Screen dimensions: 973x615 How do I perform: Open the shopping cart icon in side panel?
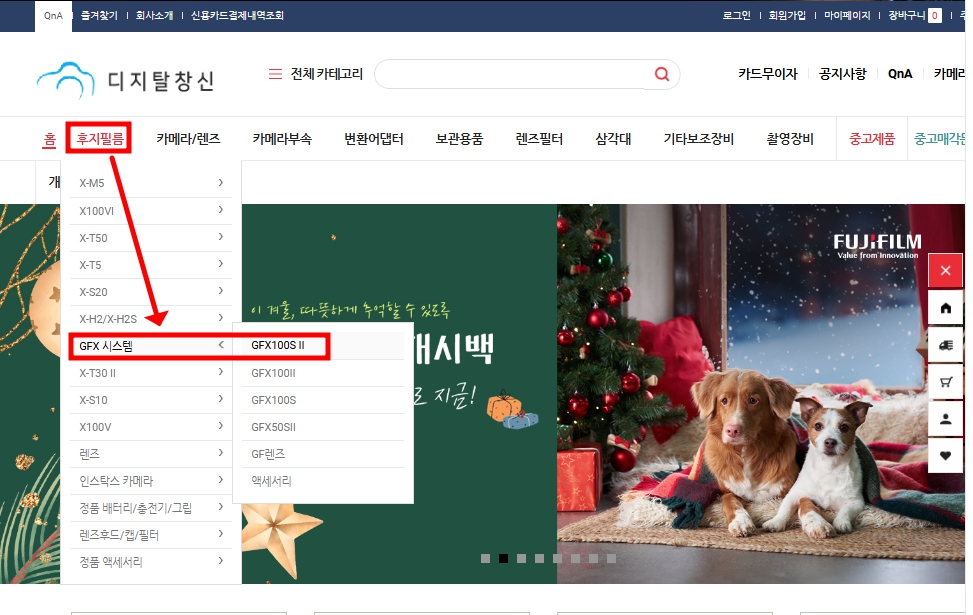point(945,382)
